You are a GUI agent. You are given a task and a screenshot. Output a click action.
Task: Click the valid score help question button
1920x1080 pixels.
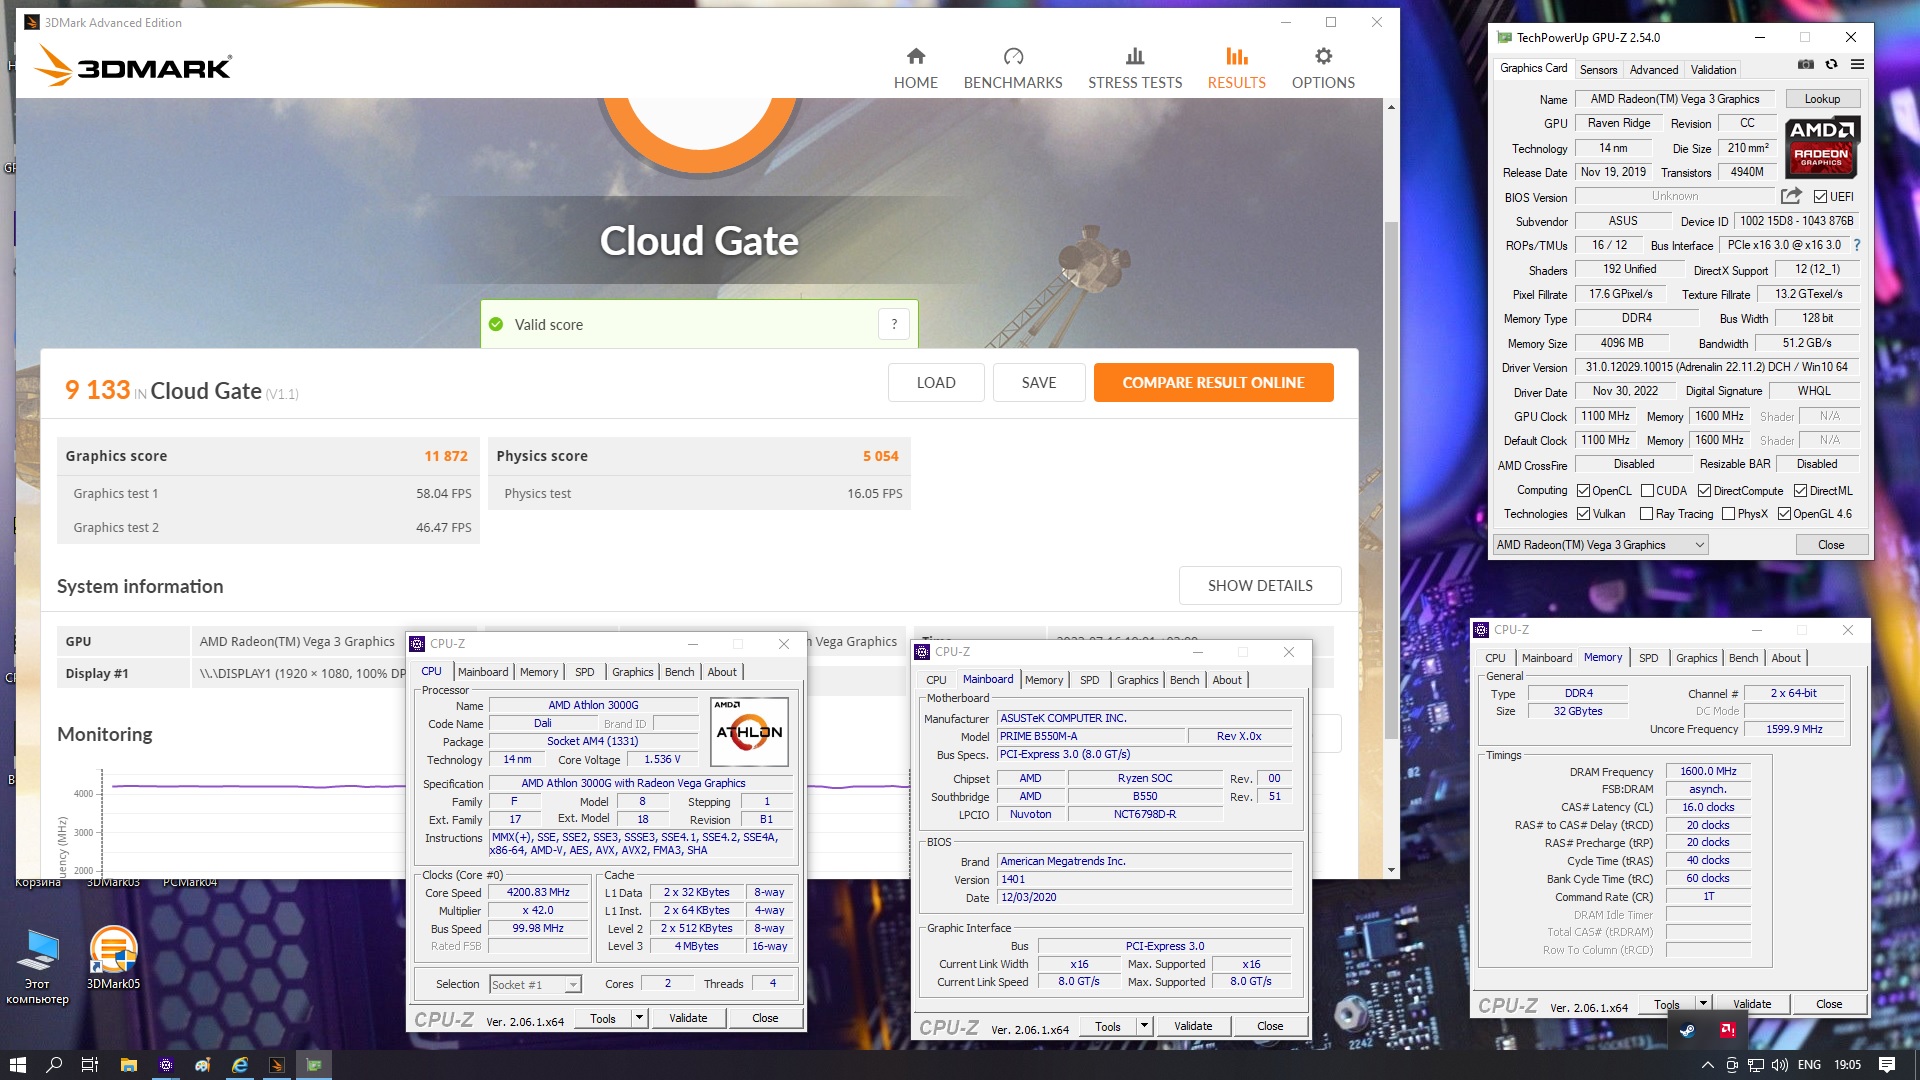point(894,324)
